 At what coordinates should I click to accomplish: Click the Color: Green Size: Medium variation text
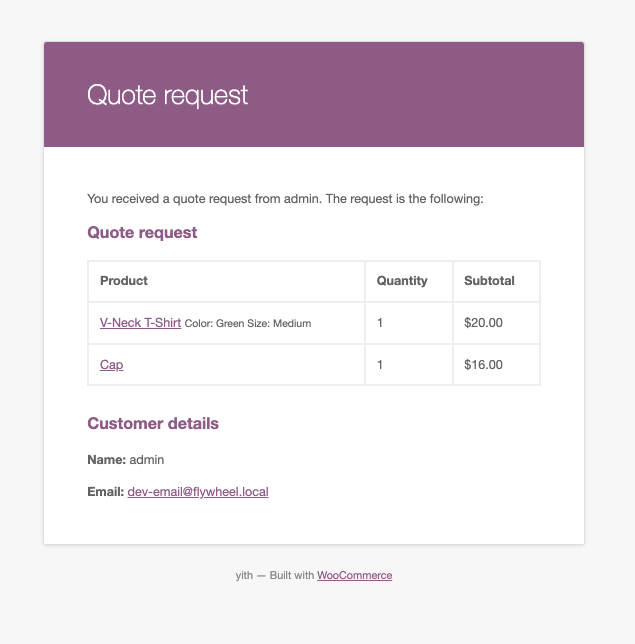tap(248, 324)
